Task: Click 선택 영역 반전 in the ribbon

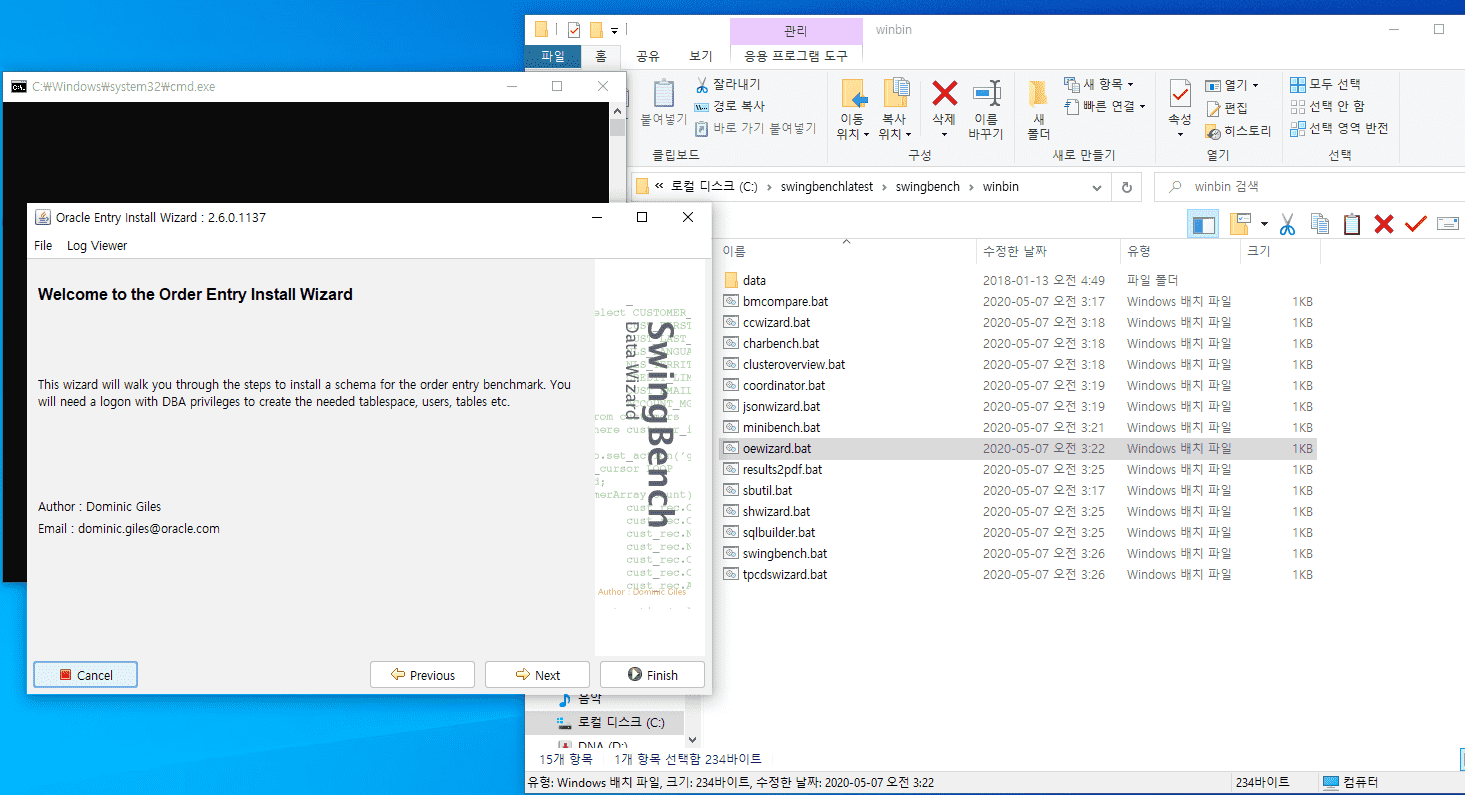Action: tap(1340, 128)
